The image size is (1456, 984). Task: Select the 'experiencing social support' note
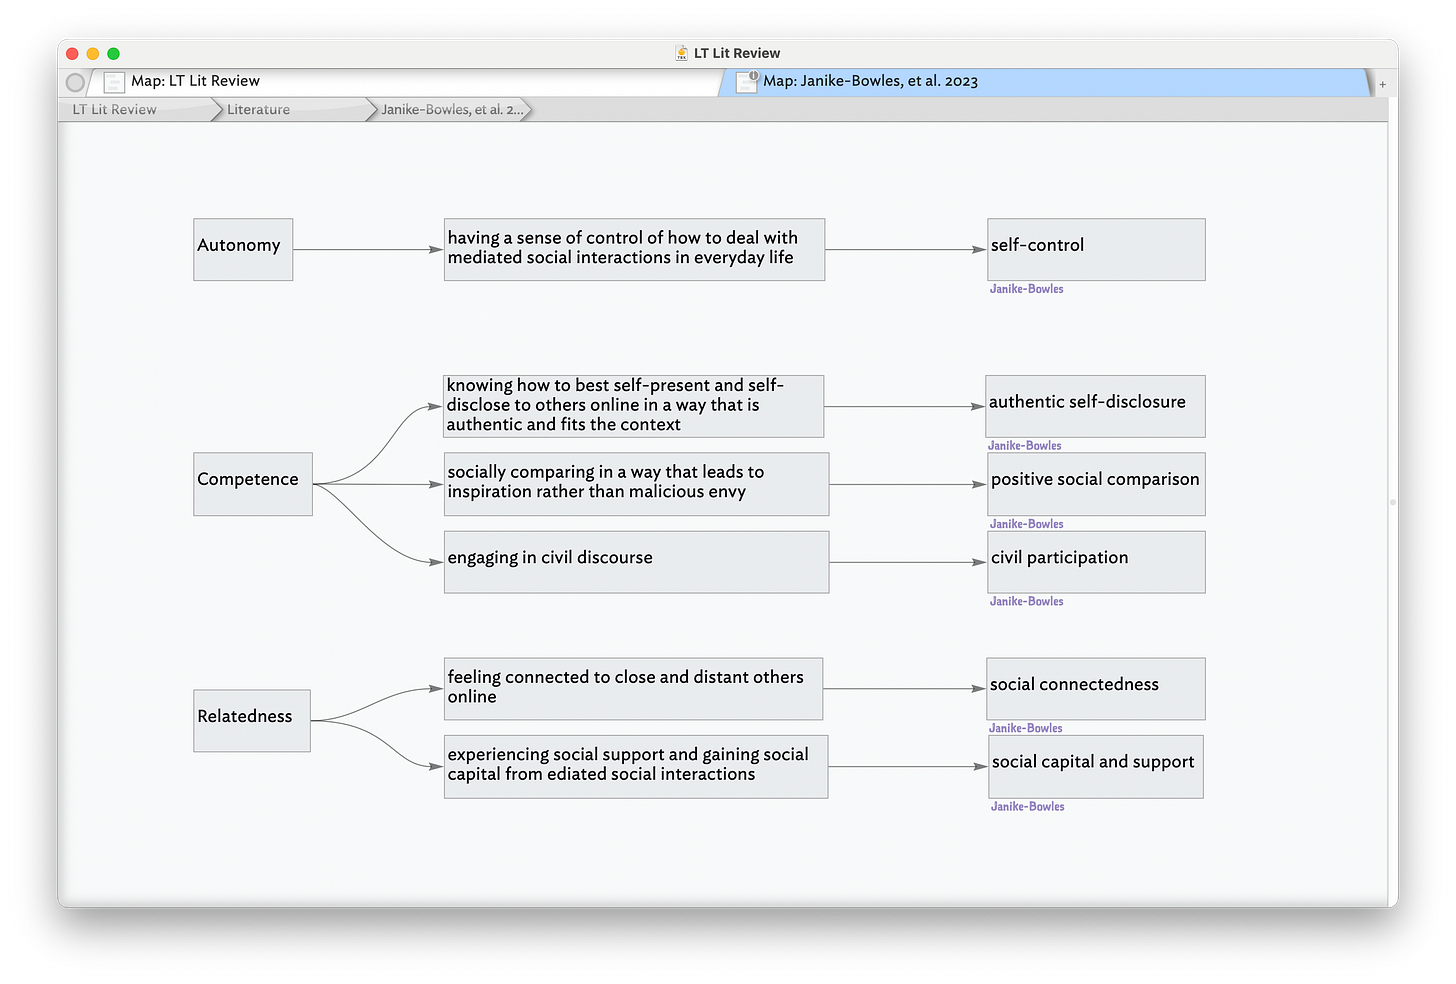pos(636,767)
